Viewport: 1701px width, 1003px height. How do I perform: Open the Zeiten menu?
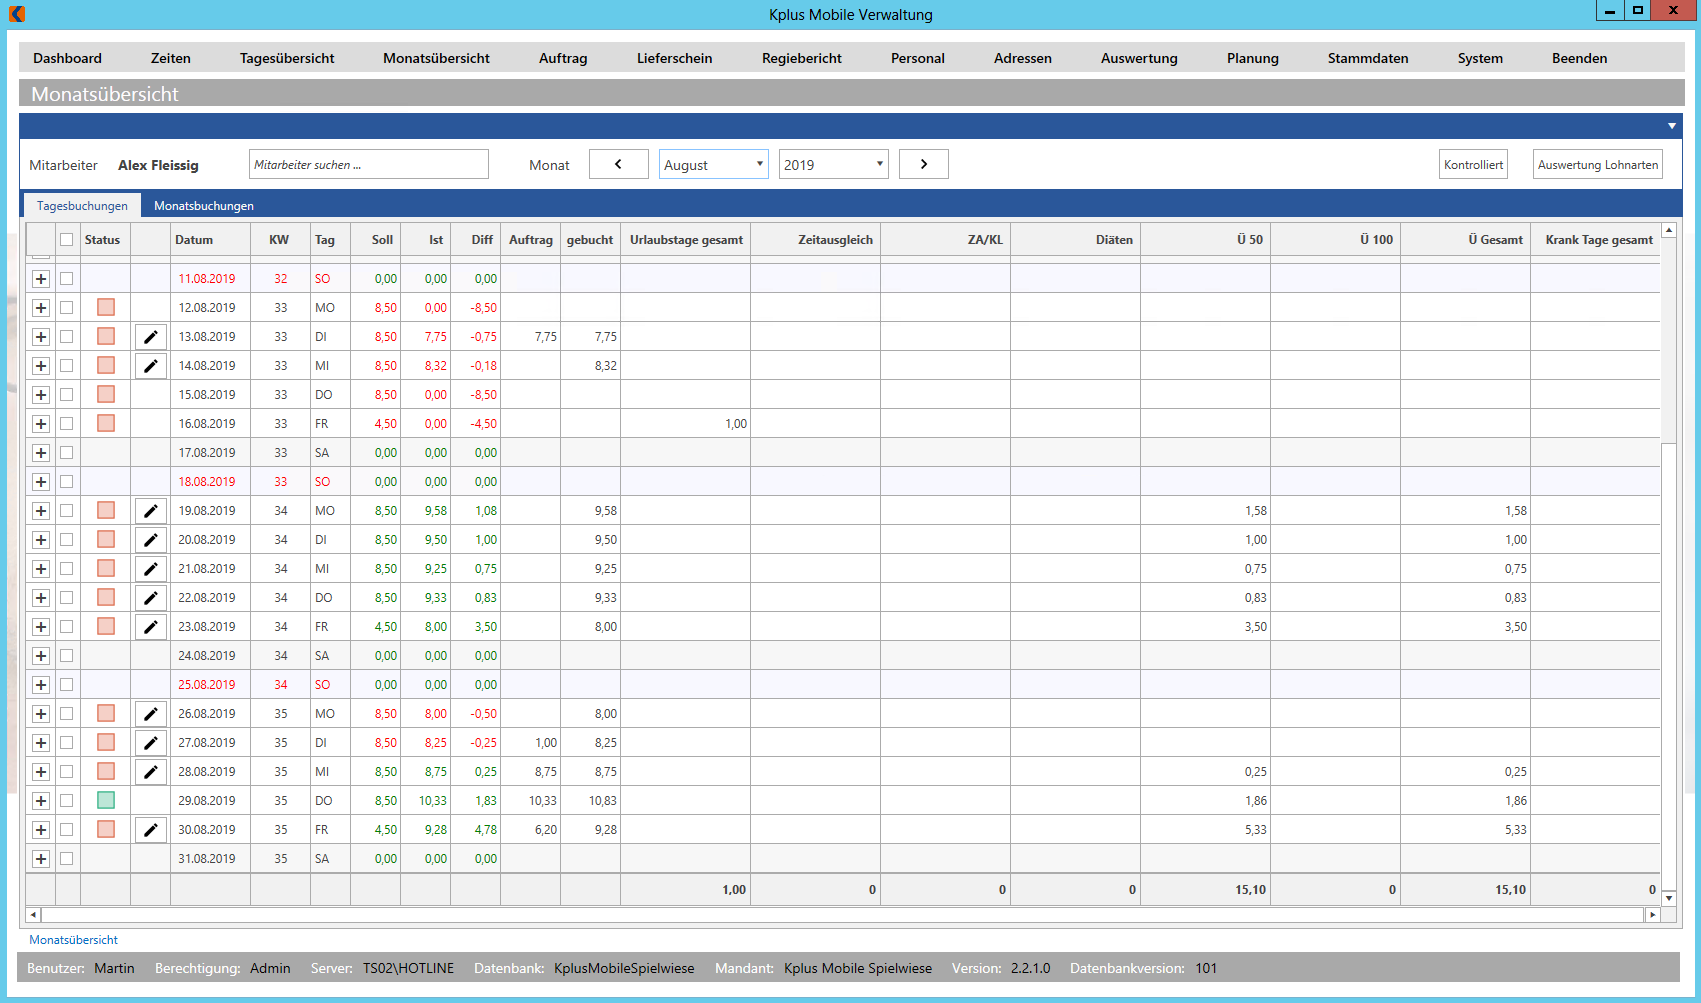(x=171, y=58)
